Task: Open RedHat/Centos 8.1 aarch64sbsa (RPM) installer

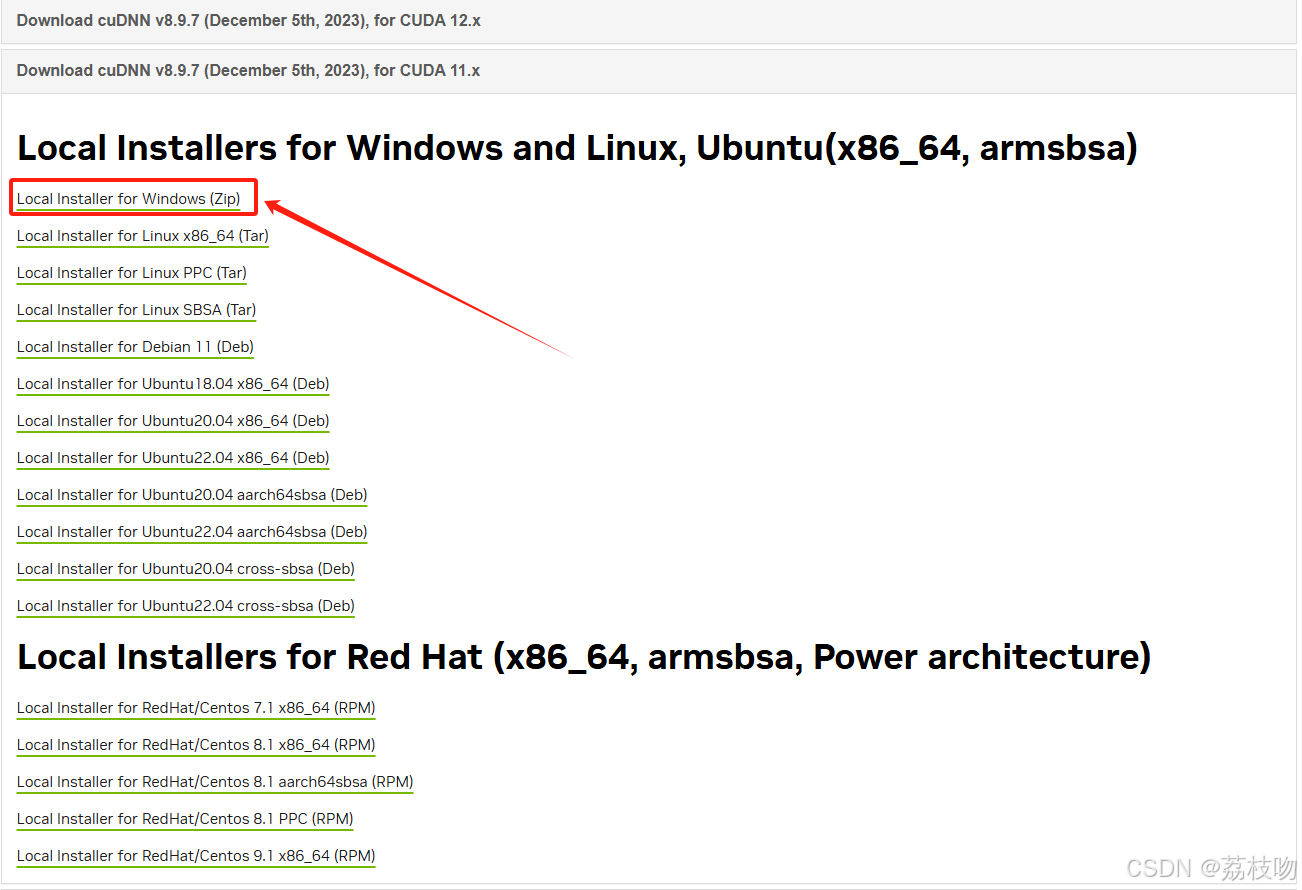Action: pyautogui.click(x=215, y=782)
